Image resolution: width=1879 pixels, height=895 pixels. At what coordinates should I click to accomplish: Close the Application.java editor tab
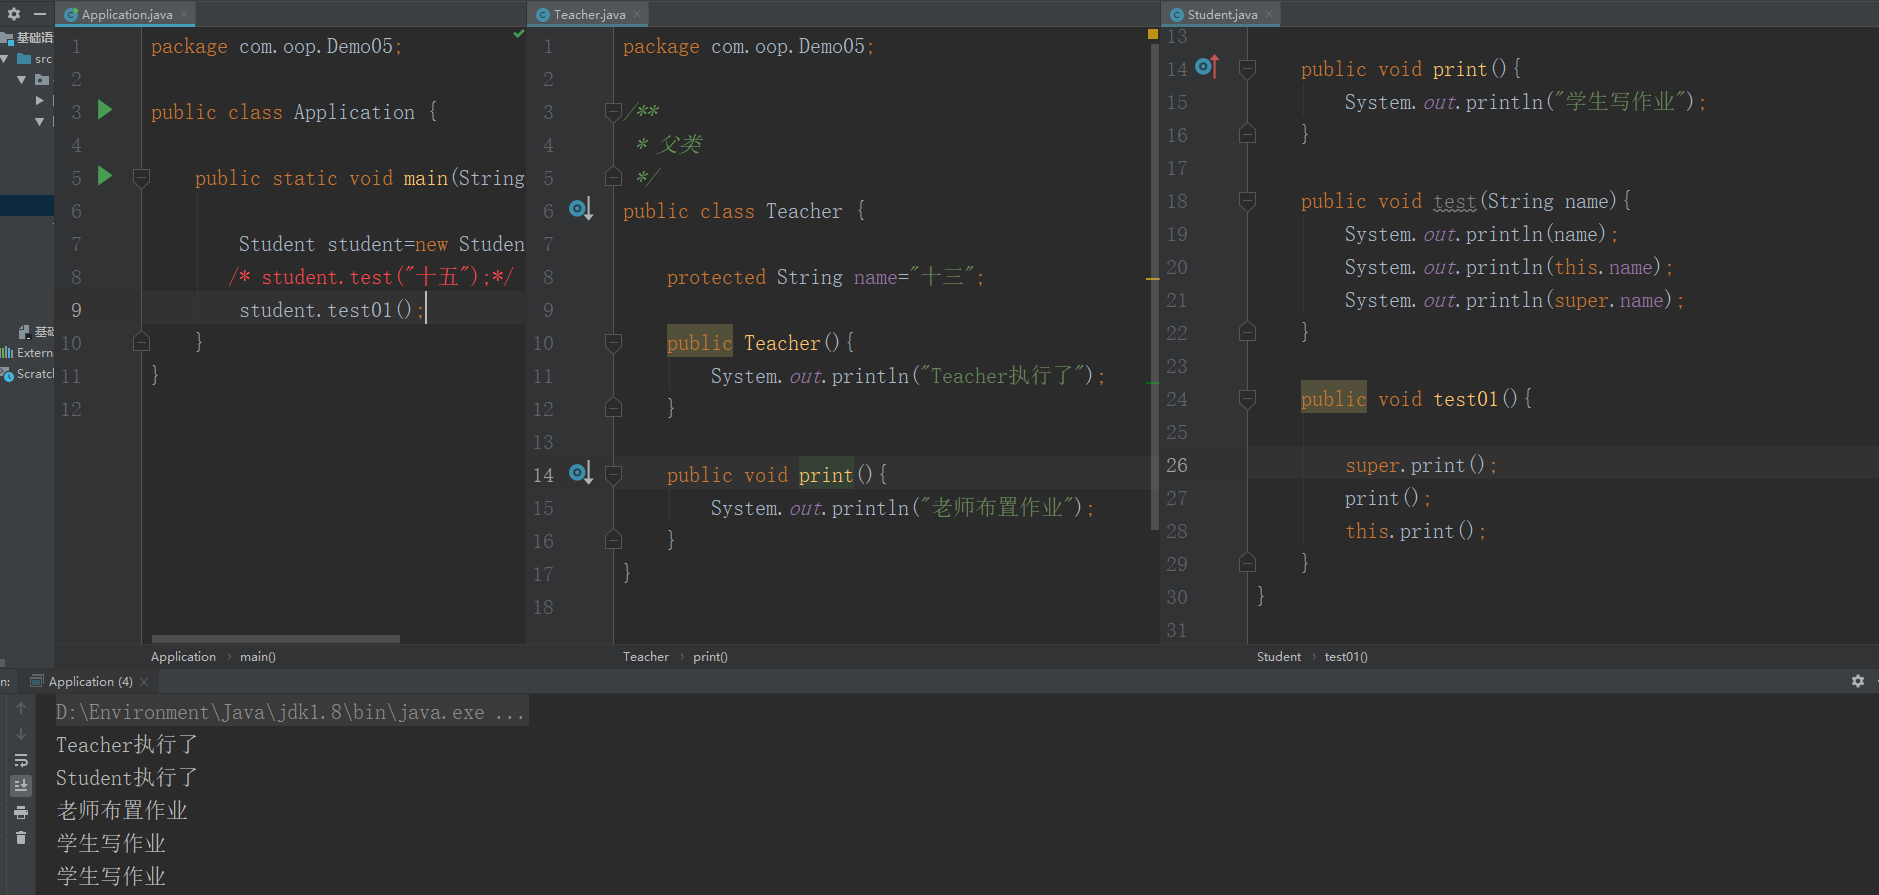click(184, 14)
